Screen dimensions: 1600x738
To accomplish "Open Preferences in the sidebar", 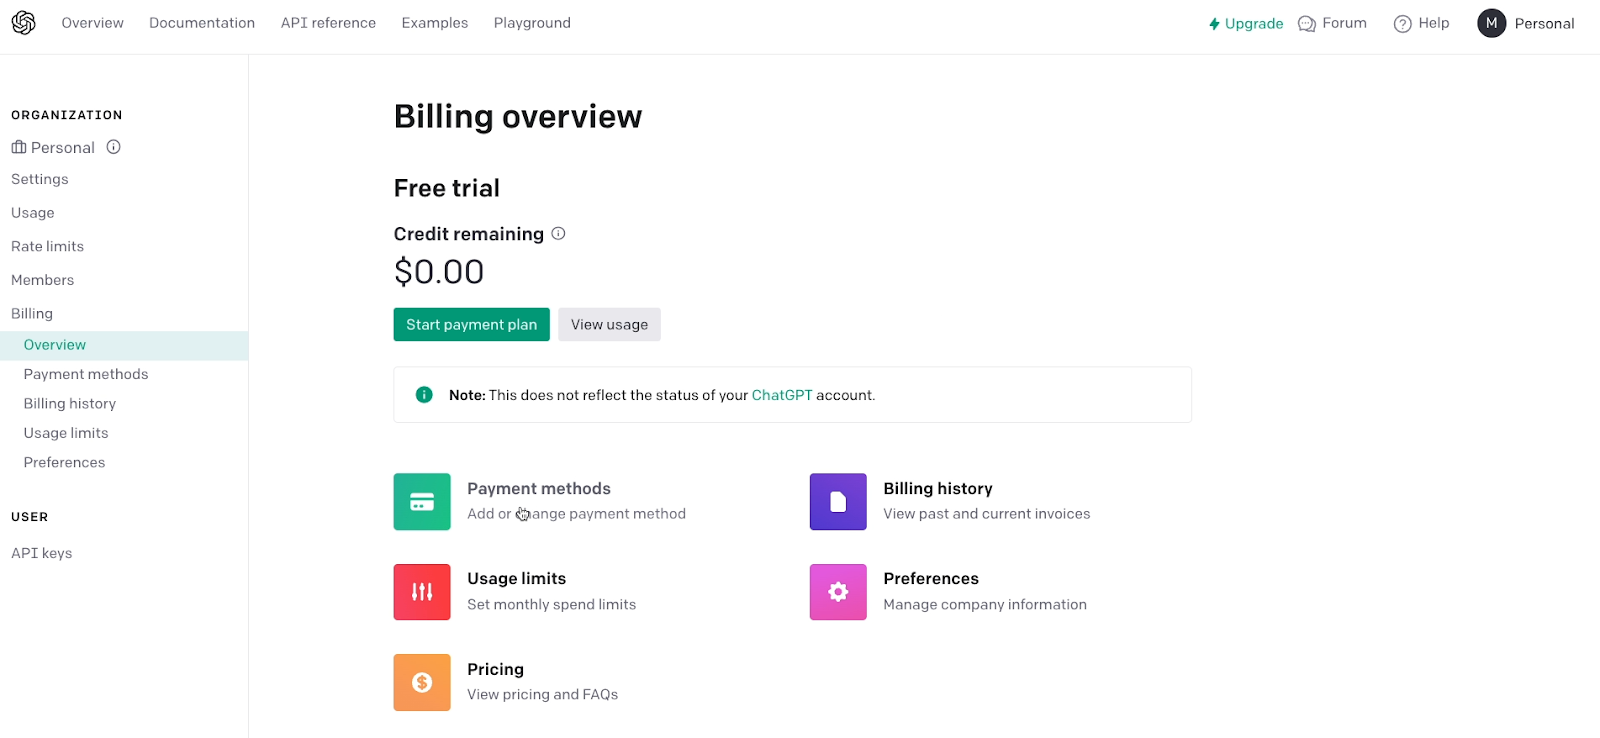I will [65, 462].
